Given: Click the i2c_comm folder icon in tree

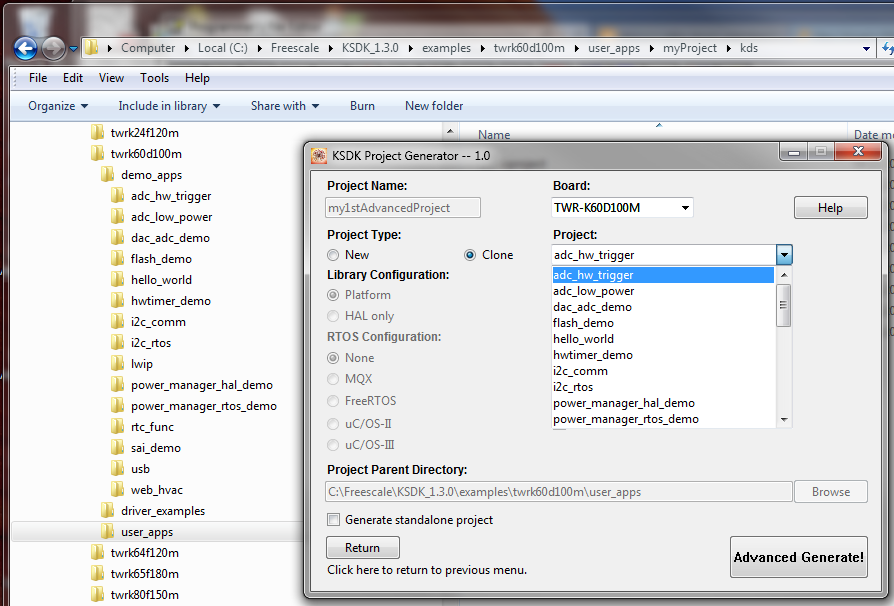Looking at the screenshot, I should (117, 322).
